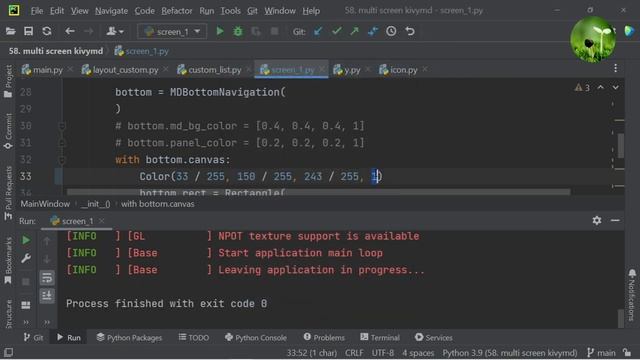640x360 pixels.
Task: Open file with the folder toolbar icon
Action: (10, 31)
